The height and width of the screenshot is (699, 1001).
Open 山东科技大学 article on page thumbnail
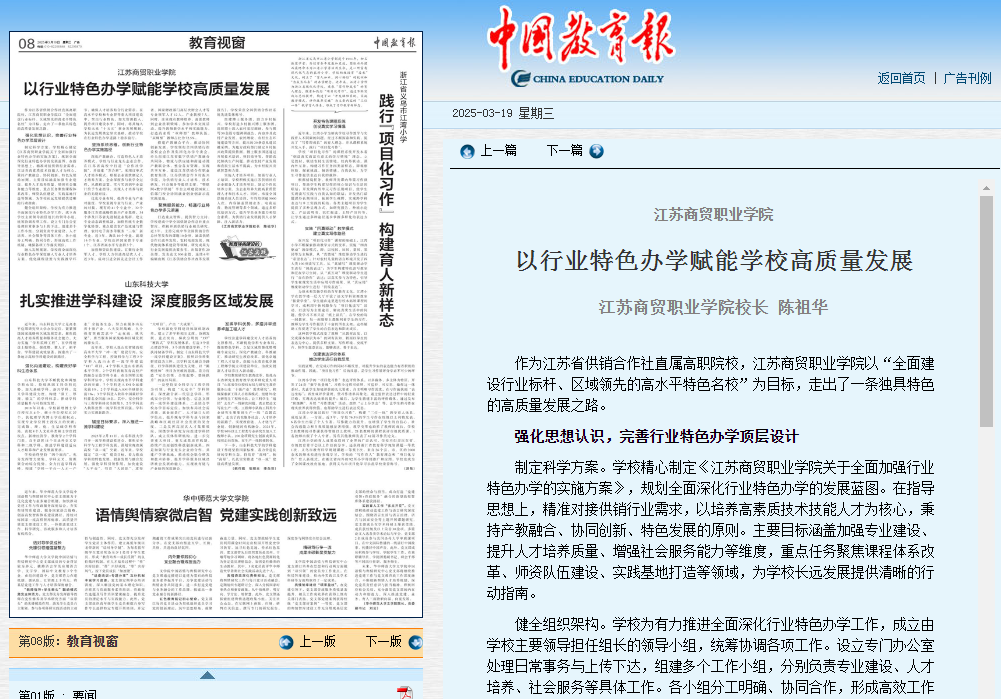click(146, 300)
